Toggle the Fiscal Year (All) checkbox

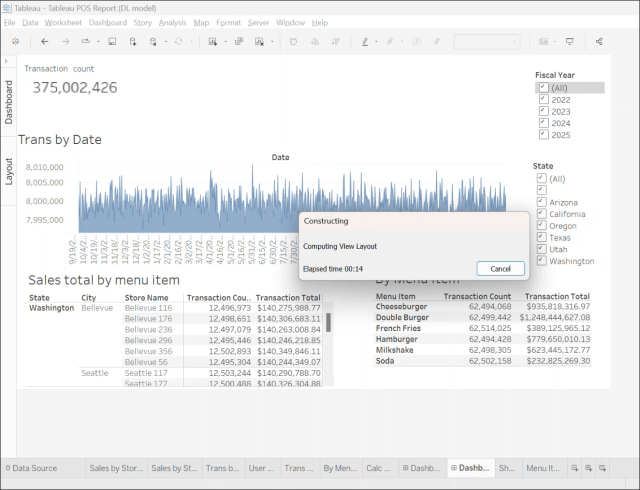point(543,87)
